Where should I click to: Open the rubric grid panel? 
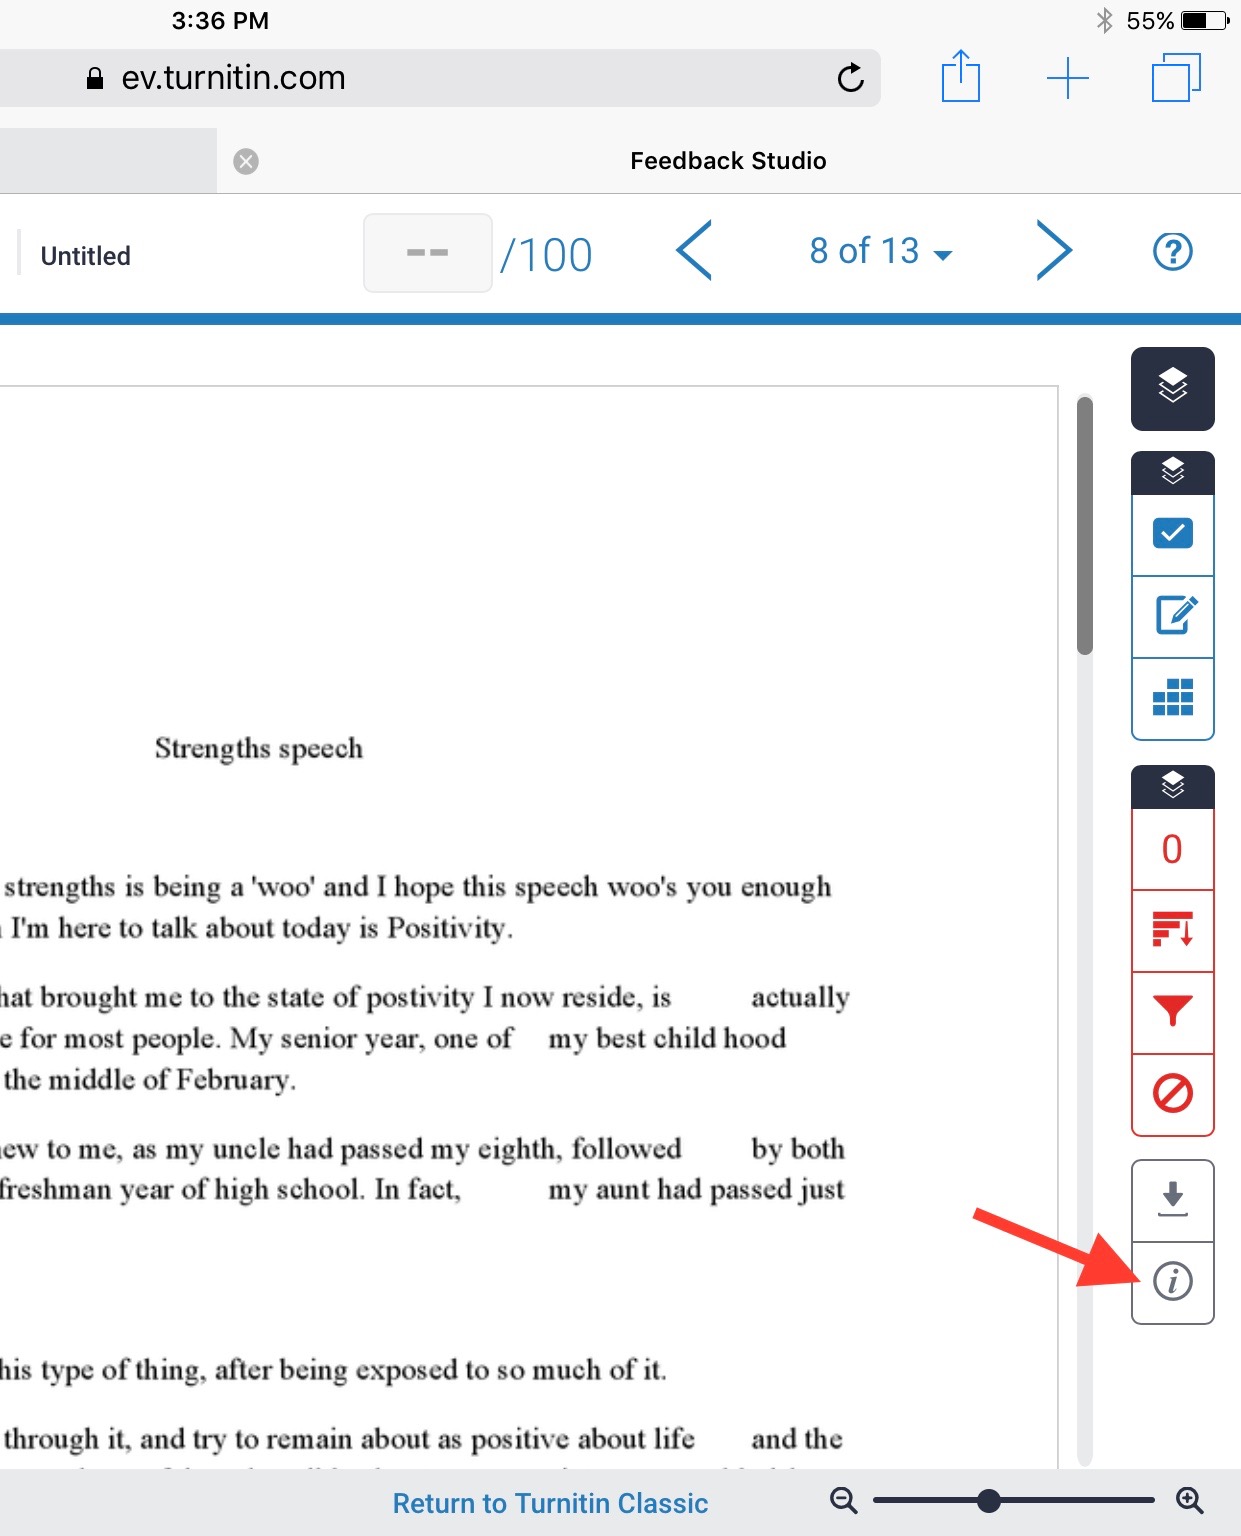tap(1172, 699)
